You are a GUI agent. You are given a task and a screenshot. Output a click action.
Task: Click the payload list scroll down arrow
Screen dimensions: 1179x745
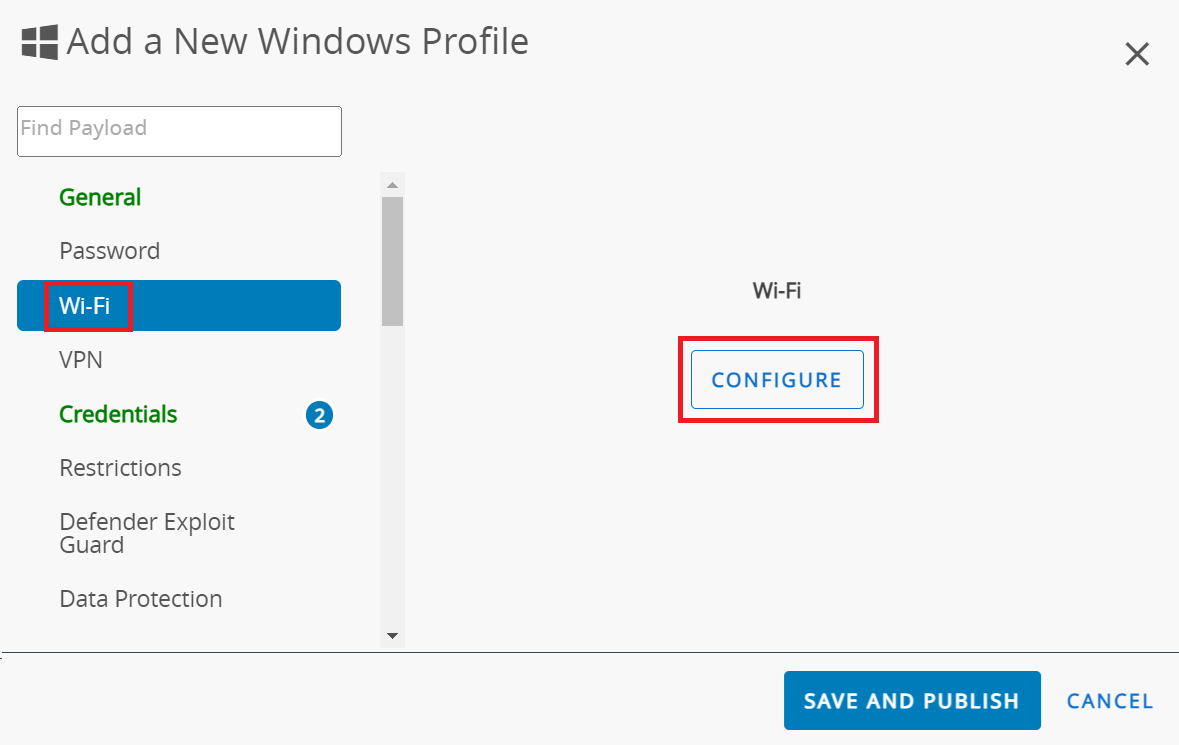tap(392, 635)
